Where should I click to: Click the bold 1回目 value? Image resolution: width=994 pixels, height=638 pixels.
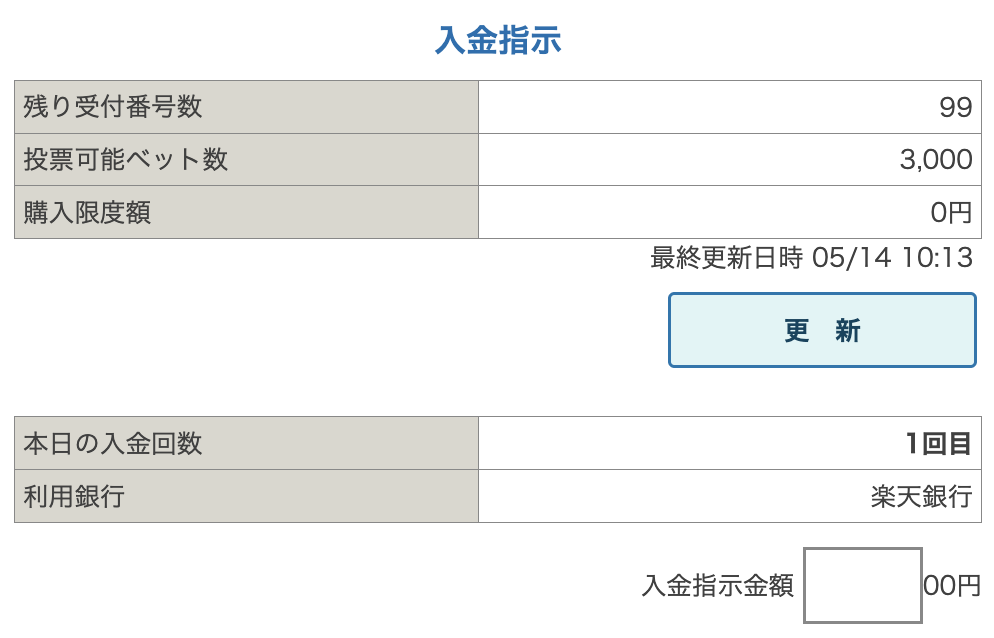(938, 444)
